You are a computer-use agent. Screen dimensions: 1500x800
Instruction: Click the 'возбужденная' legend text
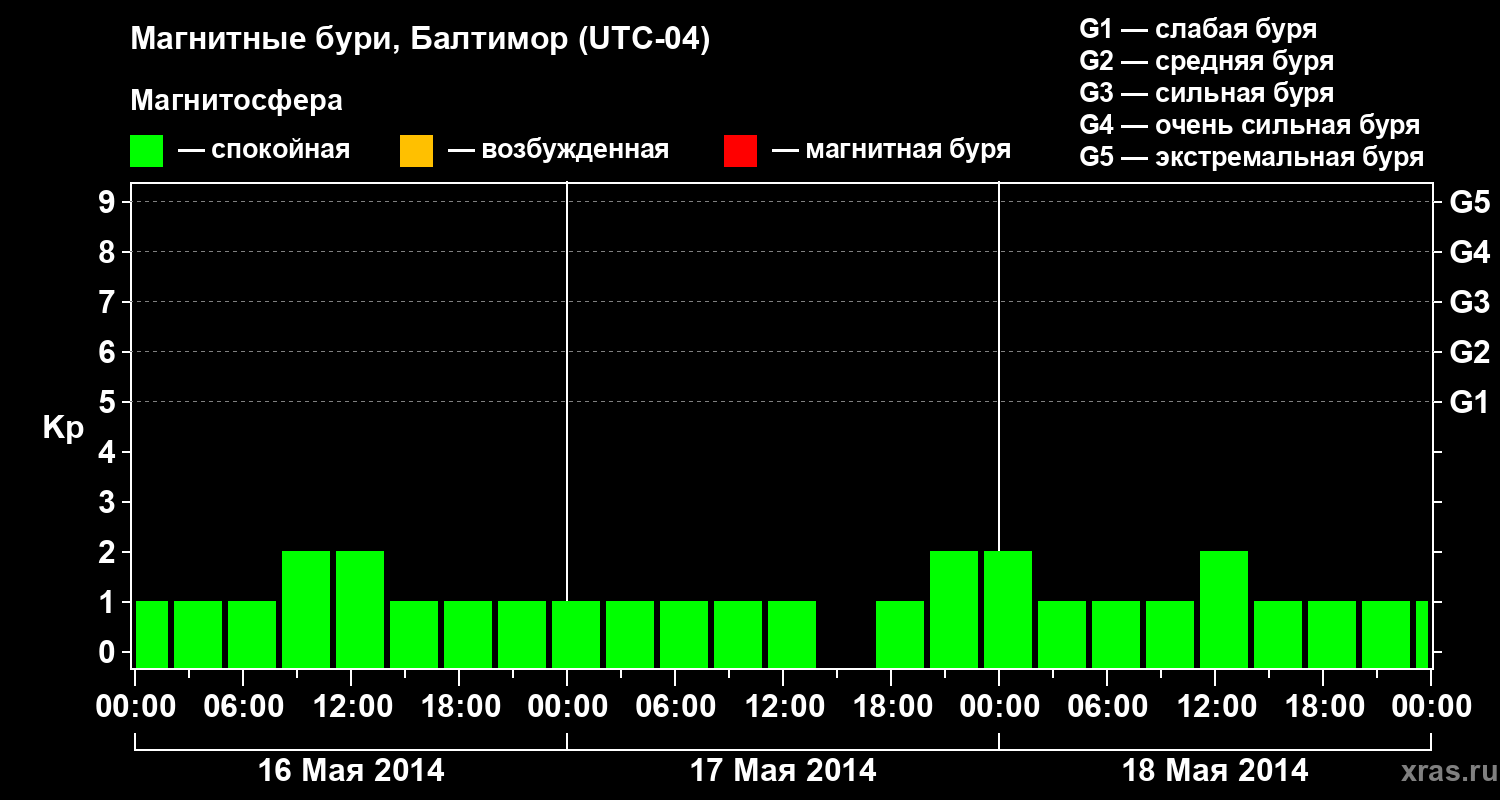point(575,151)
